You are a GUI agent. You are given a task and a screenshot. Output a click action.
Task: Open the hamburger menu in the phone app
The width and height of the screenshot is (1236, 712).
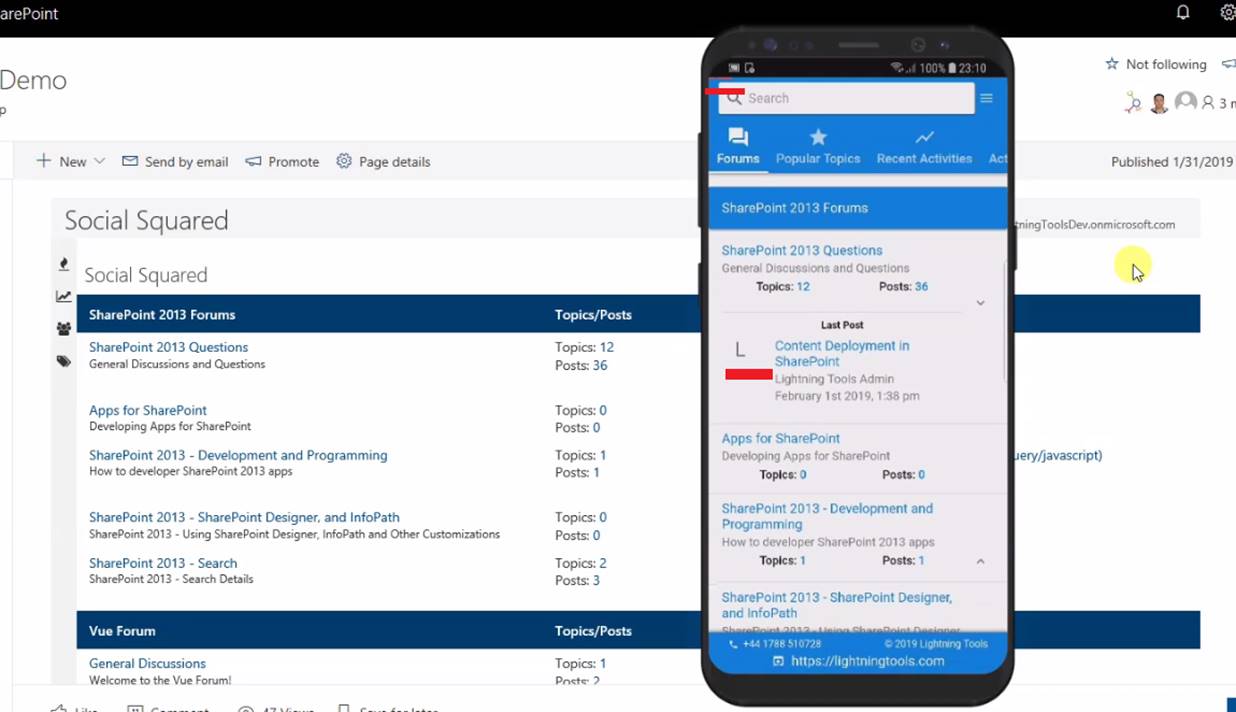tap(986, 98)
